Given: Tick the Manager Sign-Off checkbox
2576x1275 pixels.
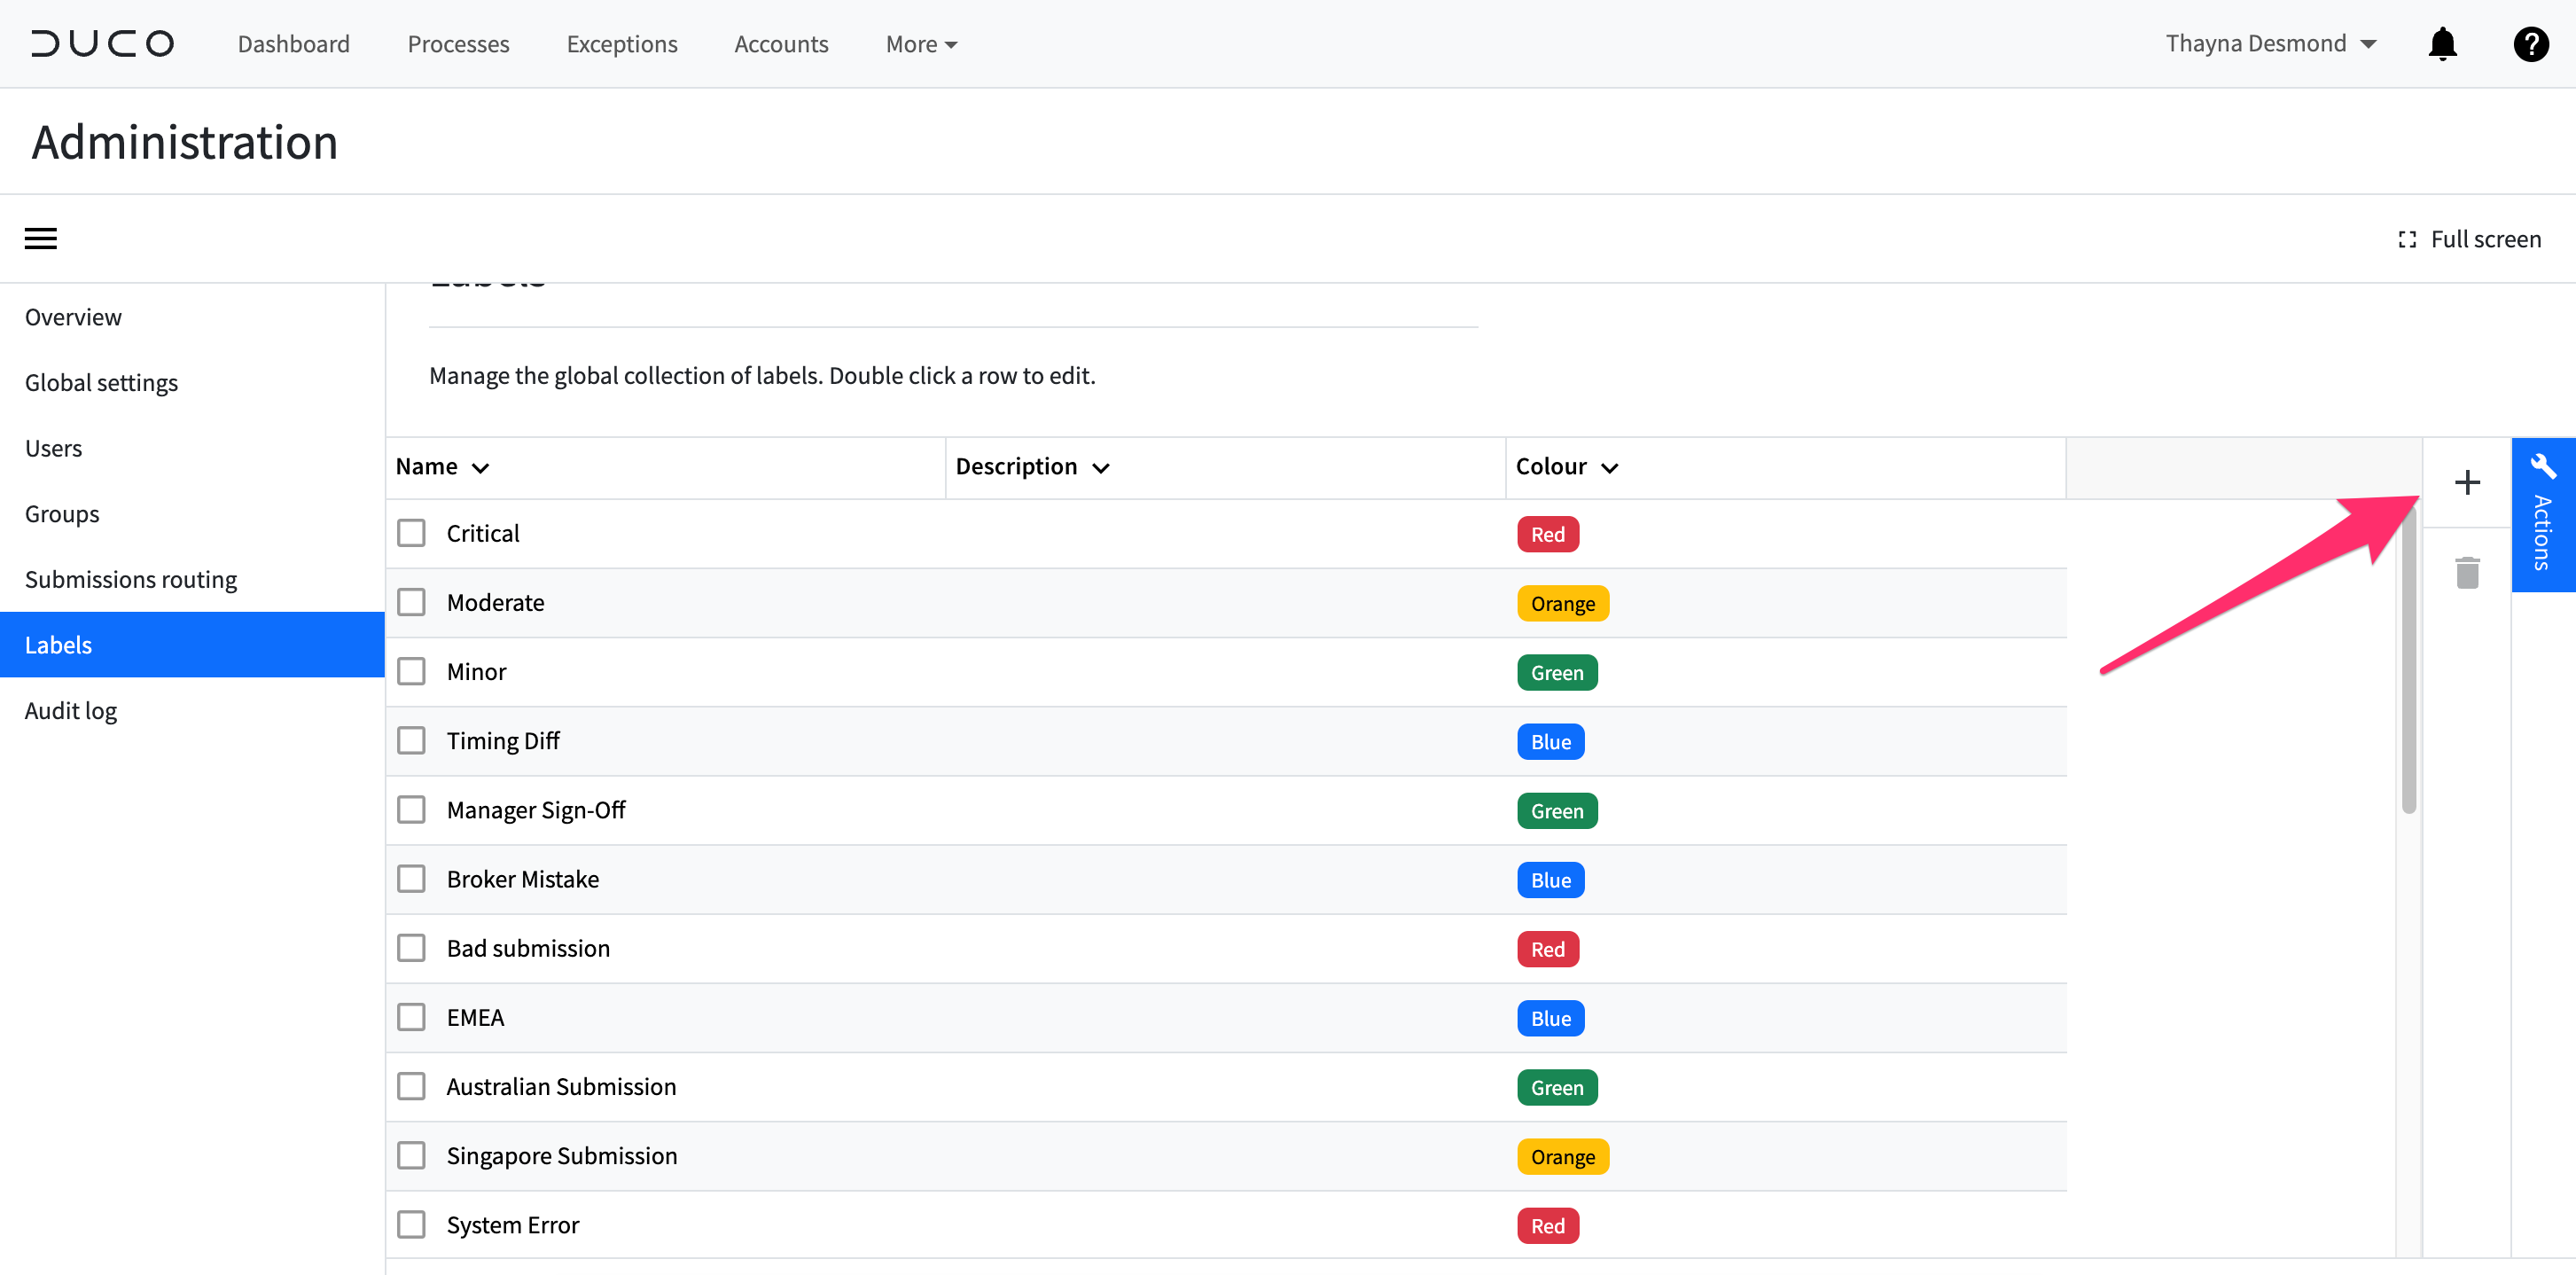Looking at the screenshot, I should (x=411, y=809).
